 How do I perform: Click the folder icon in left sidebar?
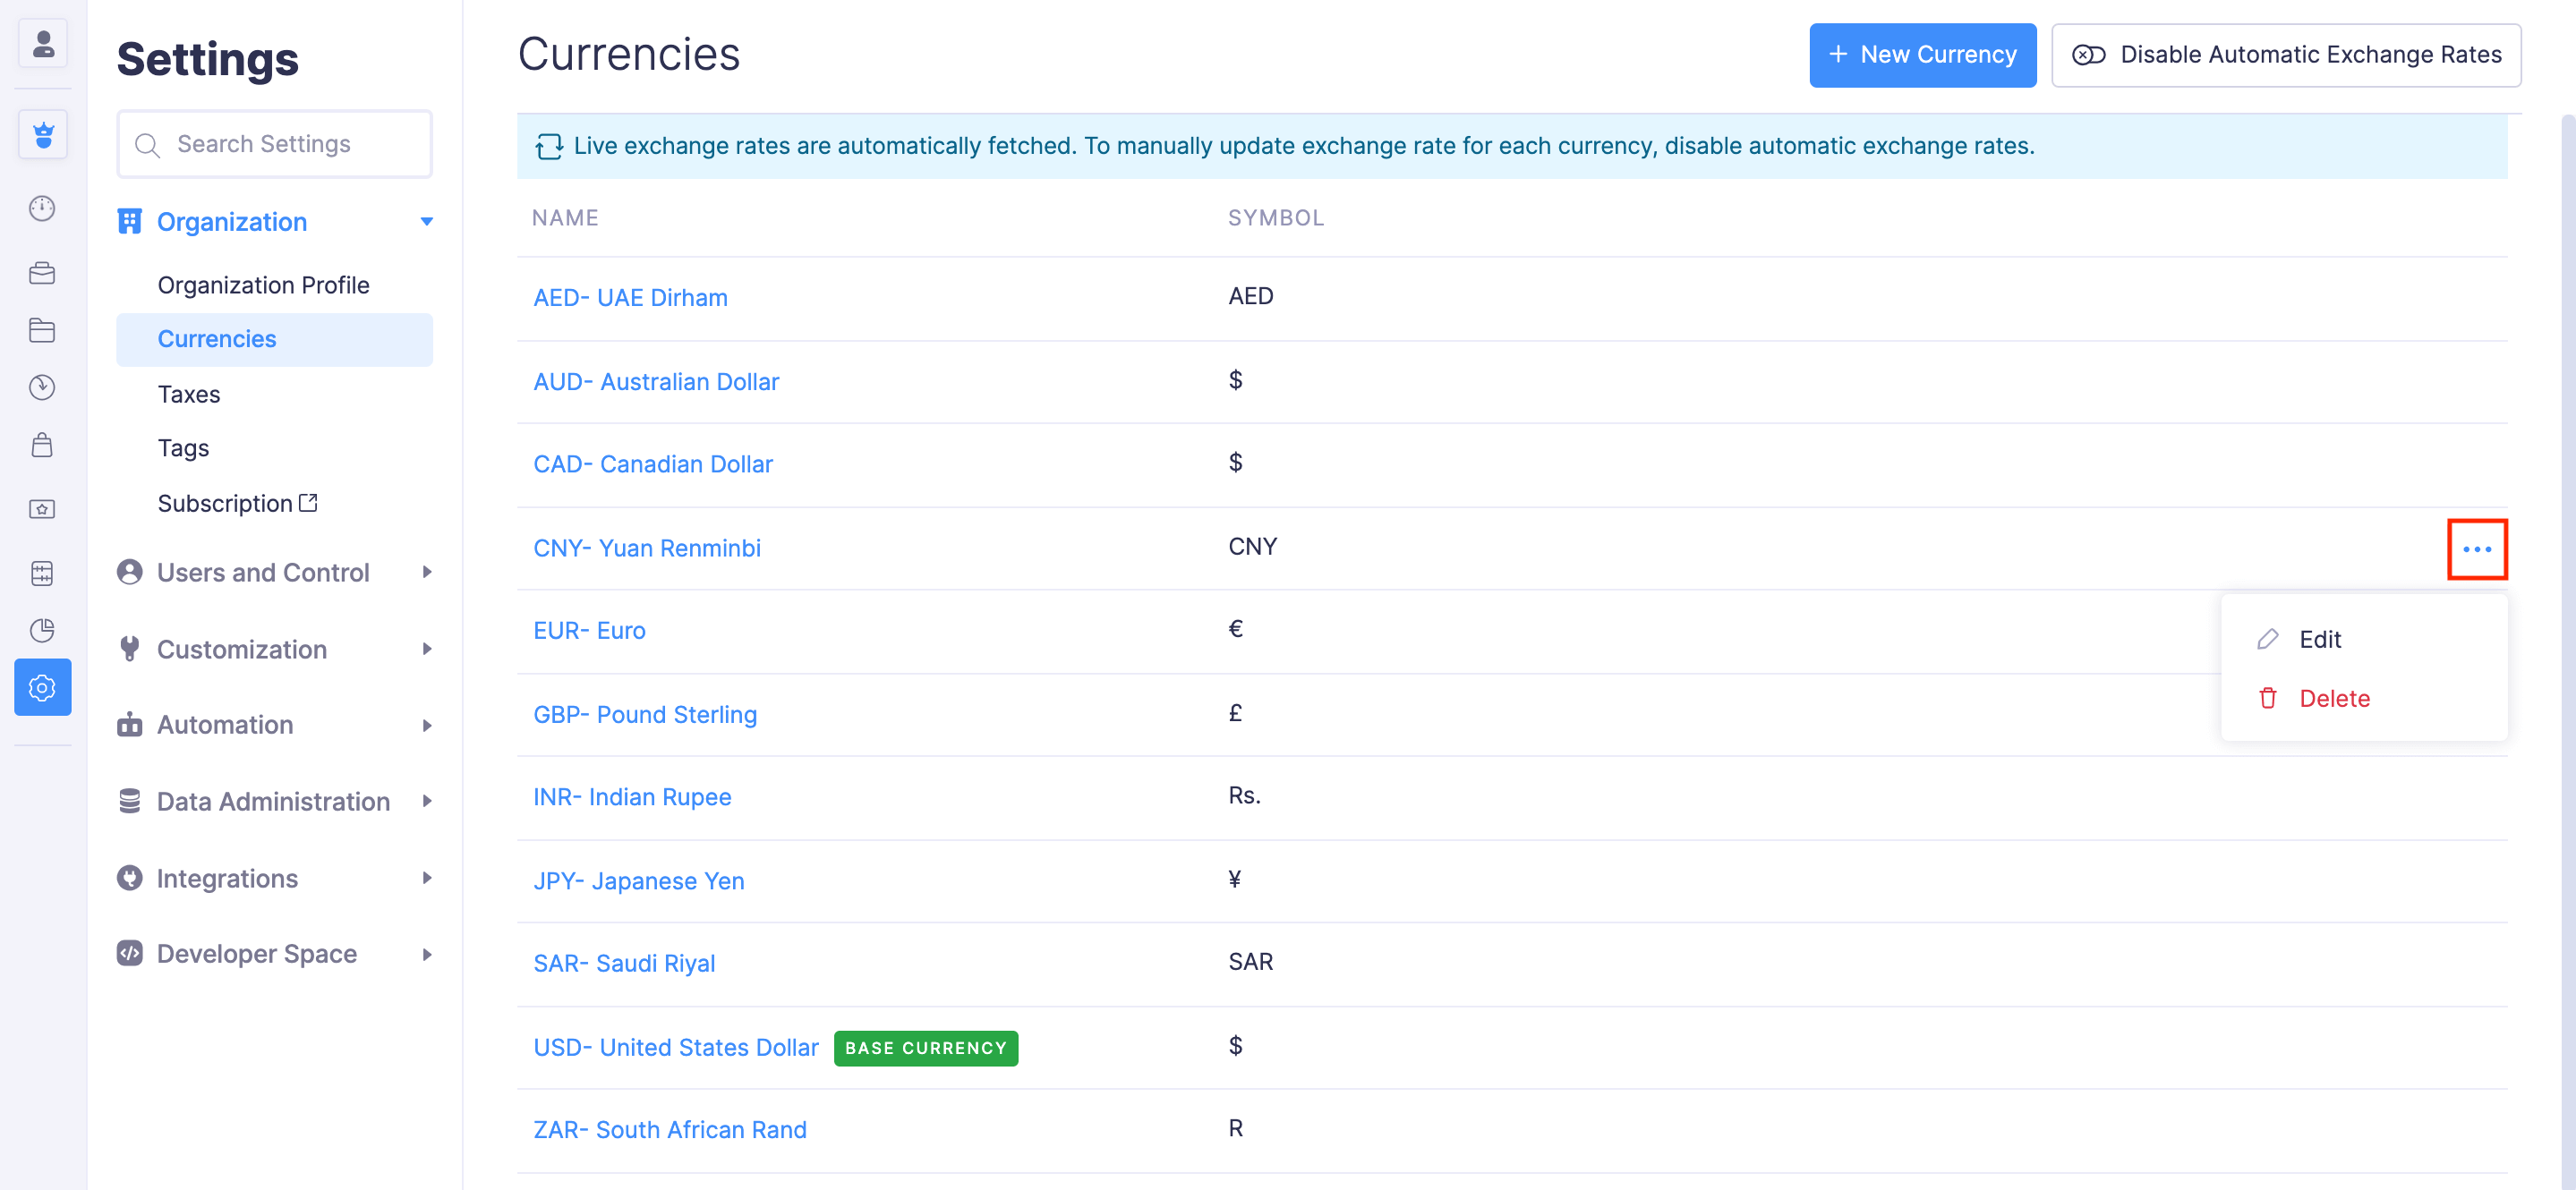[x=42, y=330]
